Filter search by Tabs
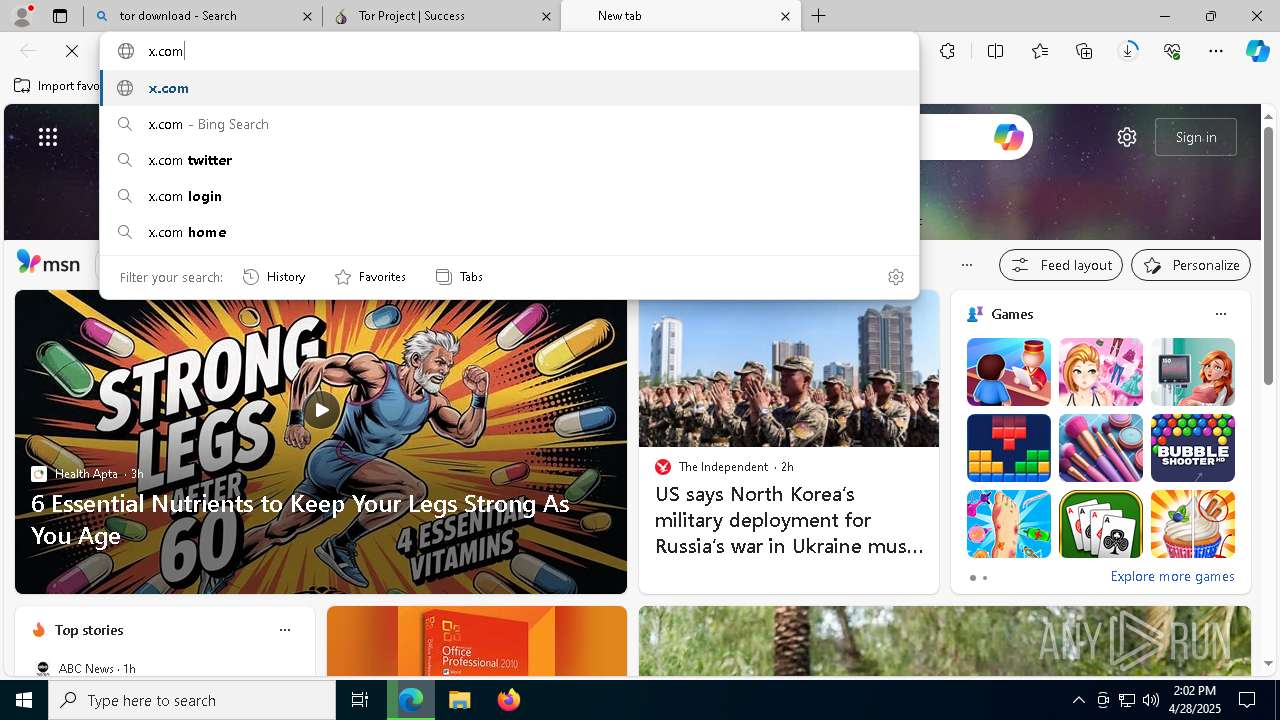The width and height of the screenshot is (1280, 720). coord(459,277)
